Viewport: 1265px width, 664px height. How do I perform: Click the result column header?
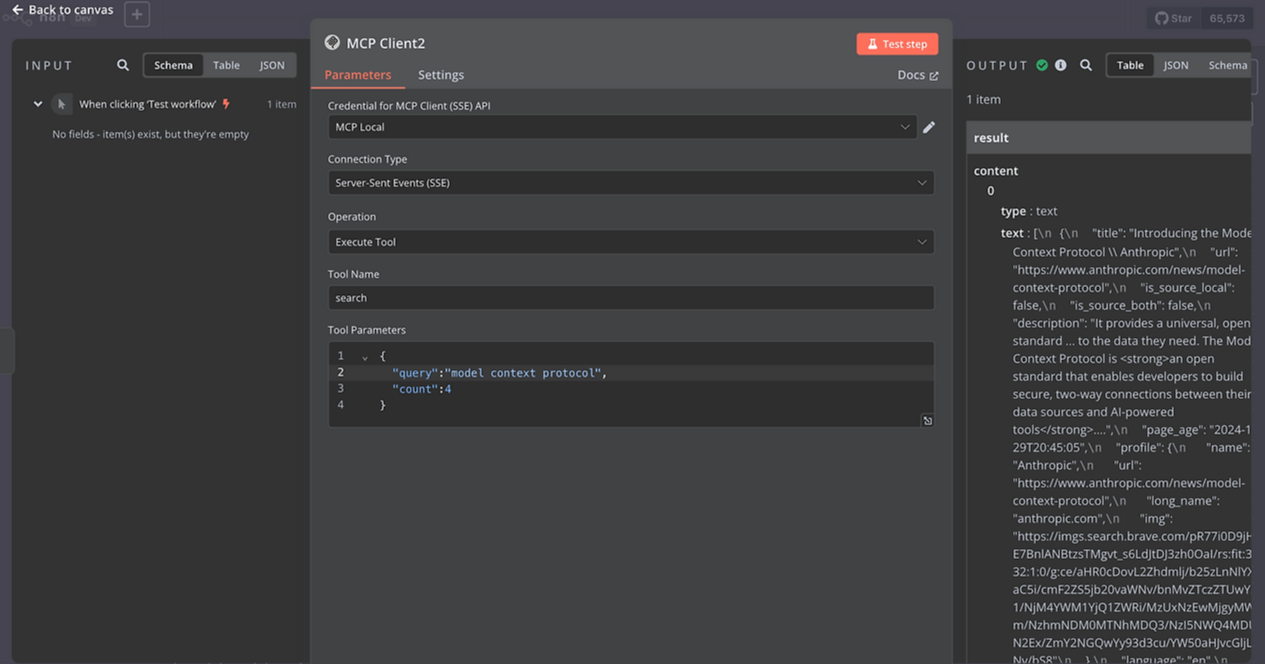(x=1108, y=138)
